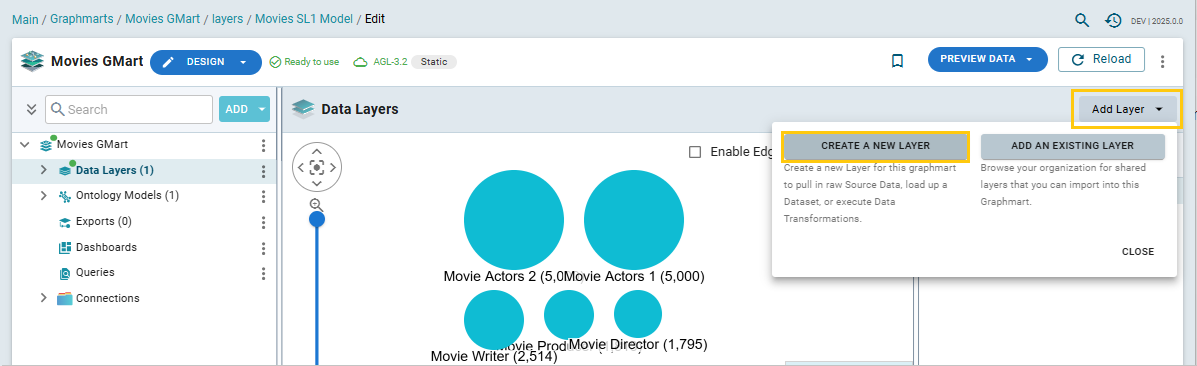Open the graphmart three-dot options menu
The image size is (1197, 366).
point(1163,61)
